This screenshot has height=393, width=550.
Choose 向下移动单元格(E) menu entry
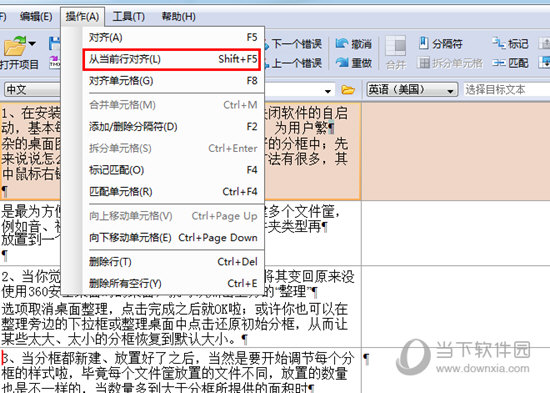point(173,238)
